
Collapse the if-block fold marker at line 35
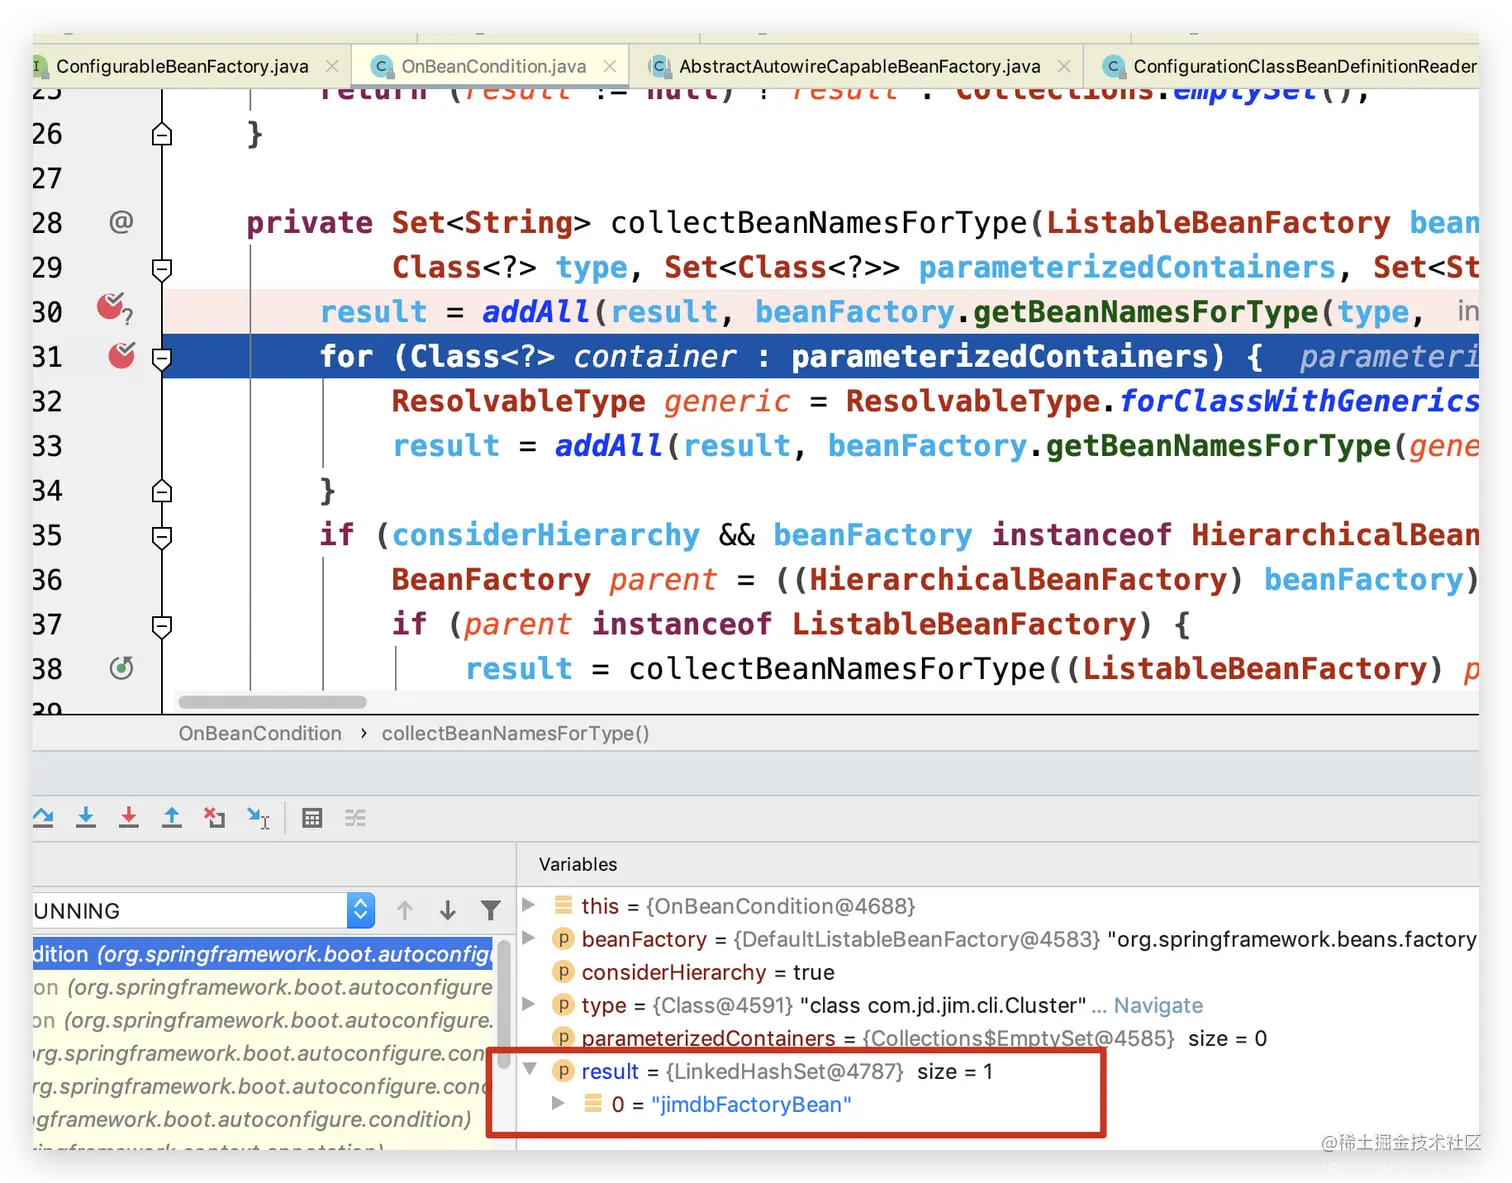click(162, 536)
